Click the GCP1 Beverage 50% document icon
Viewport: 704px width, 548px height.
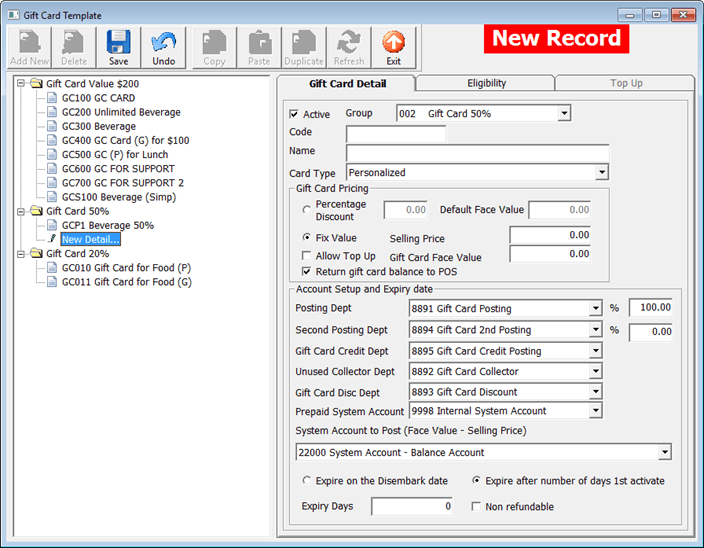[52, 225]
